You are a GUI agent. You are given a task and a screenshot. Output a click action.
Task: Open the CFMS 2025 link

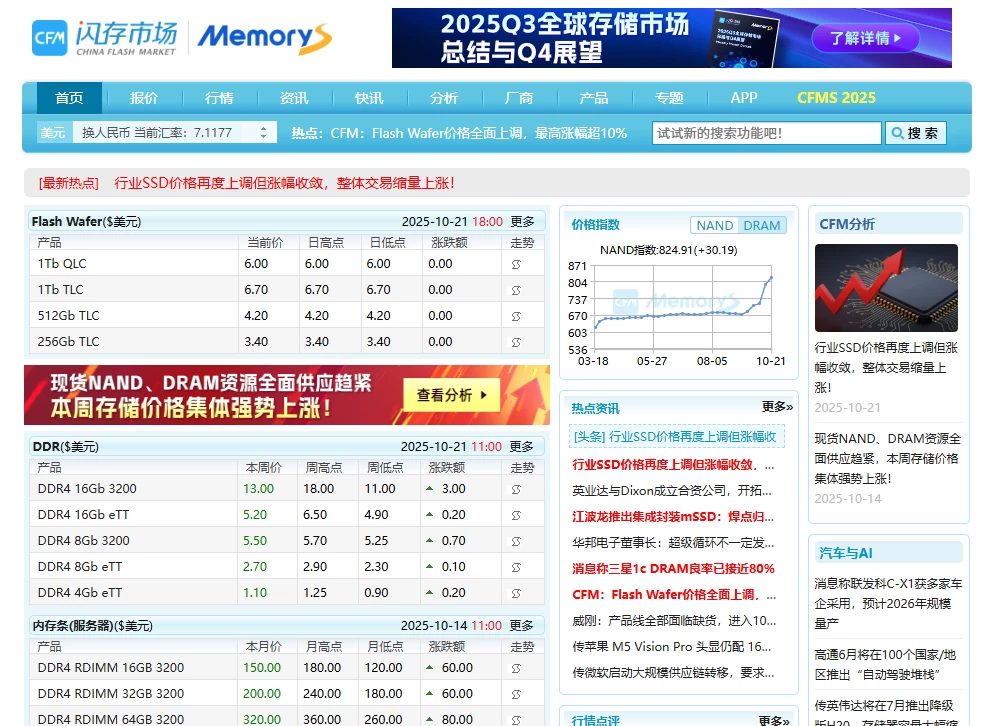coord(836,98)
